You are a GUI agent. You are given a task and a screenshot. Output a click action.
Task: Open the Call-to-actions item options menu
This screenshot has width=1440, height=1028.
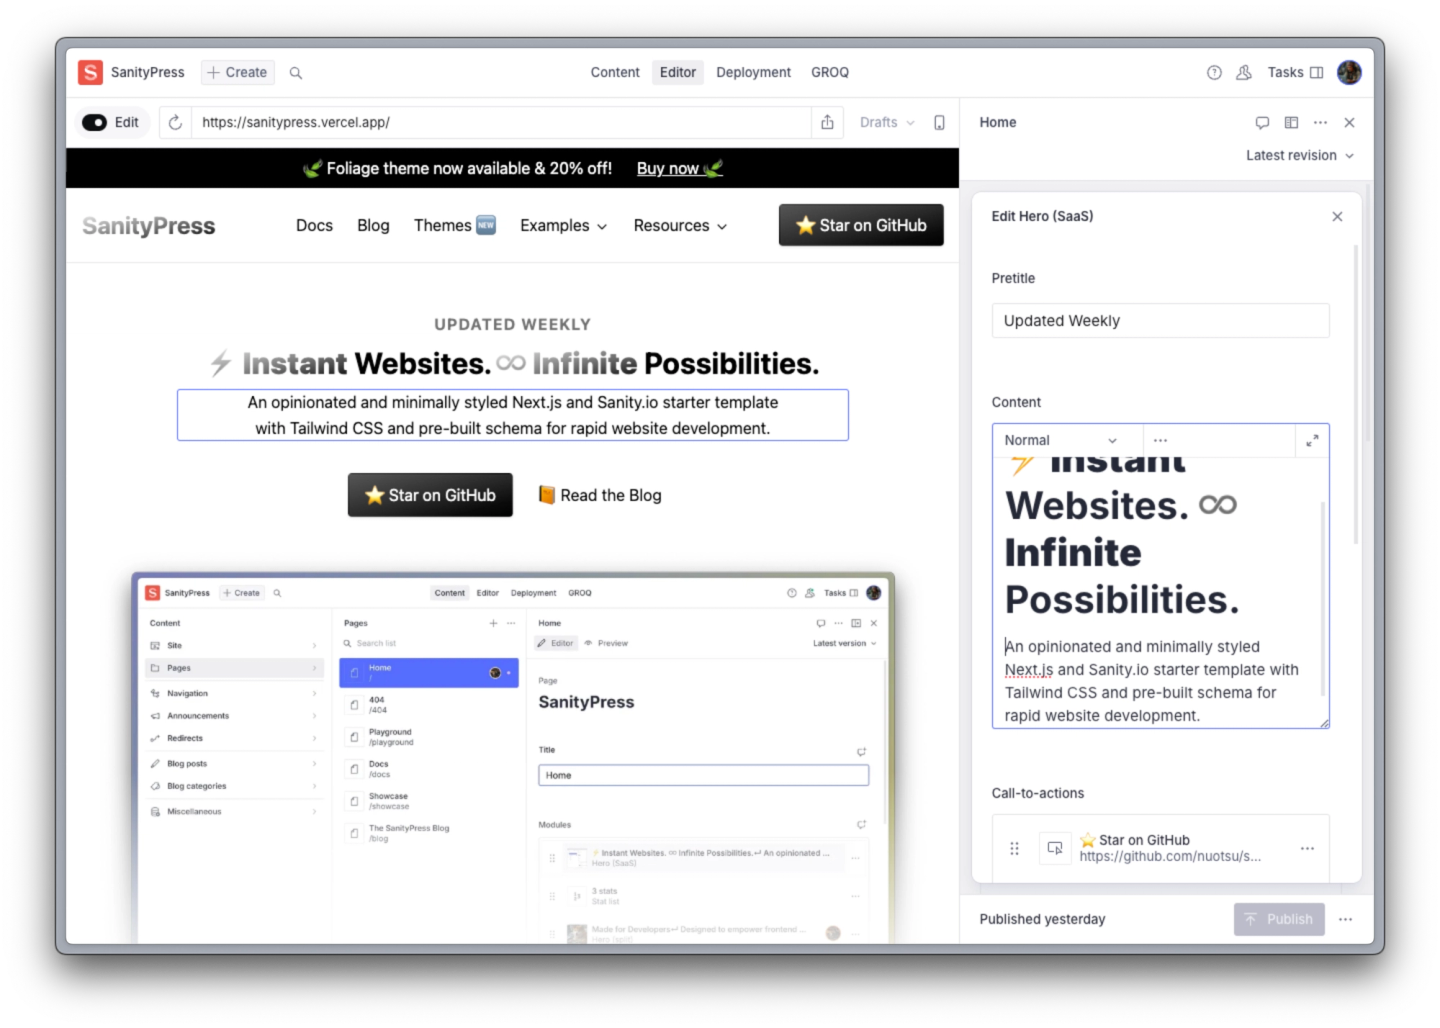pos(1307,847)
